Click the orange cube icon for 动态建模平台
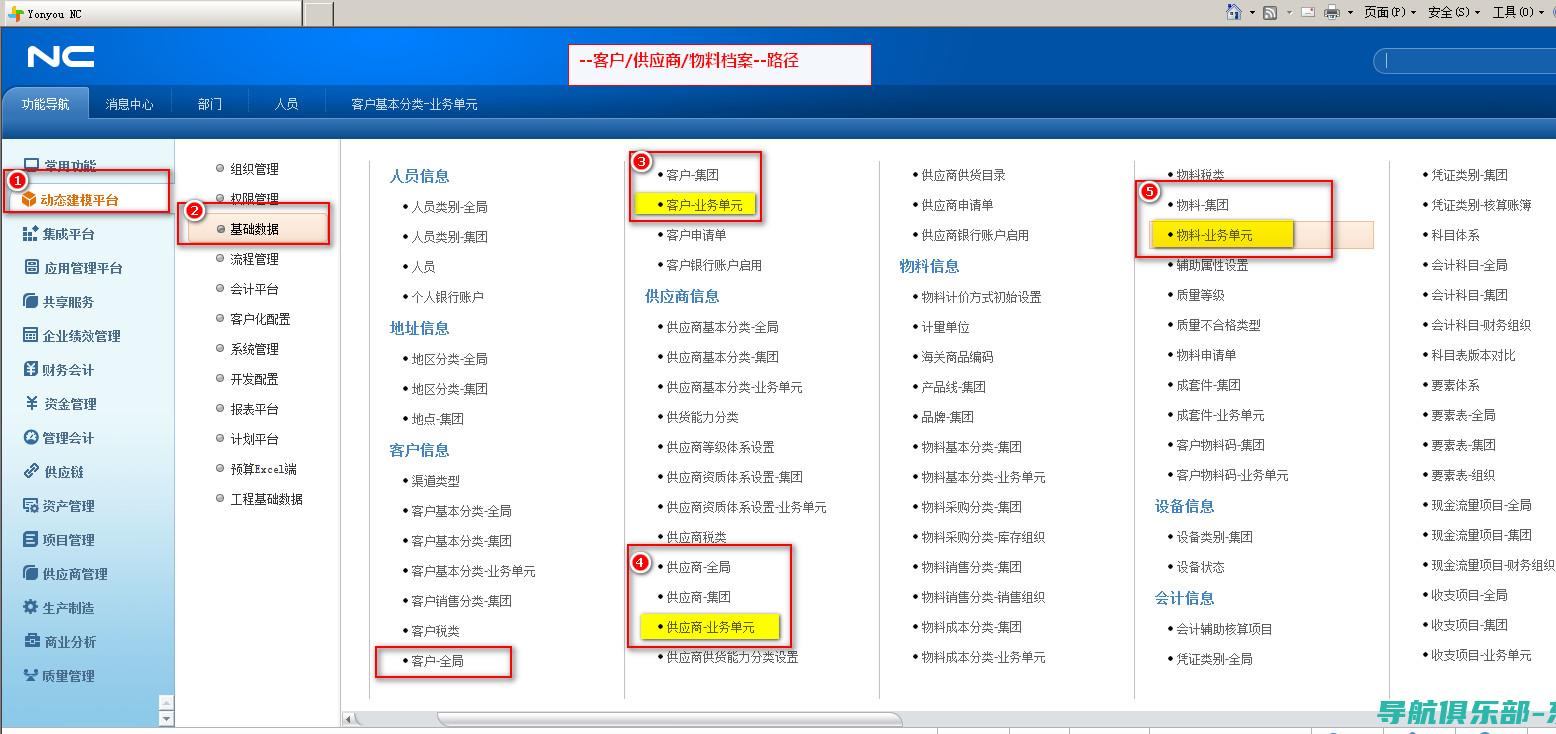The height and width of the screenshot is (734, 1556). coord(28,200)
